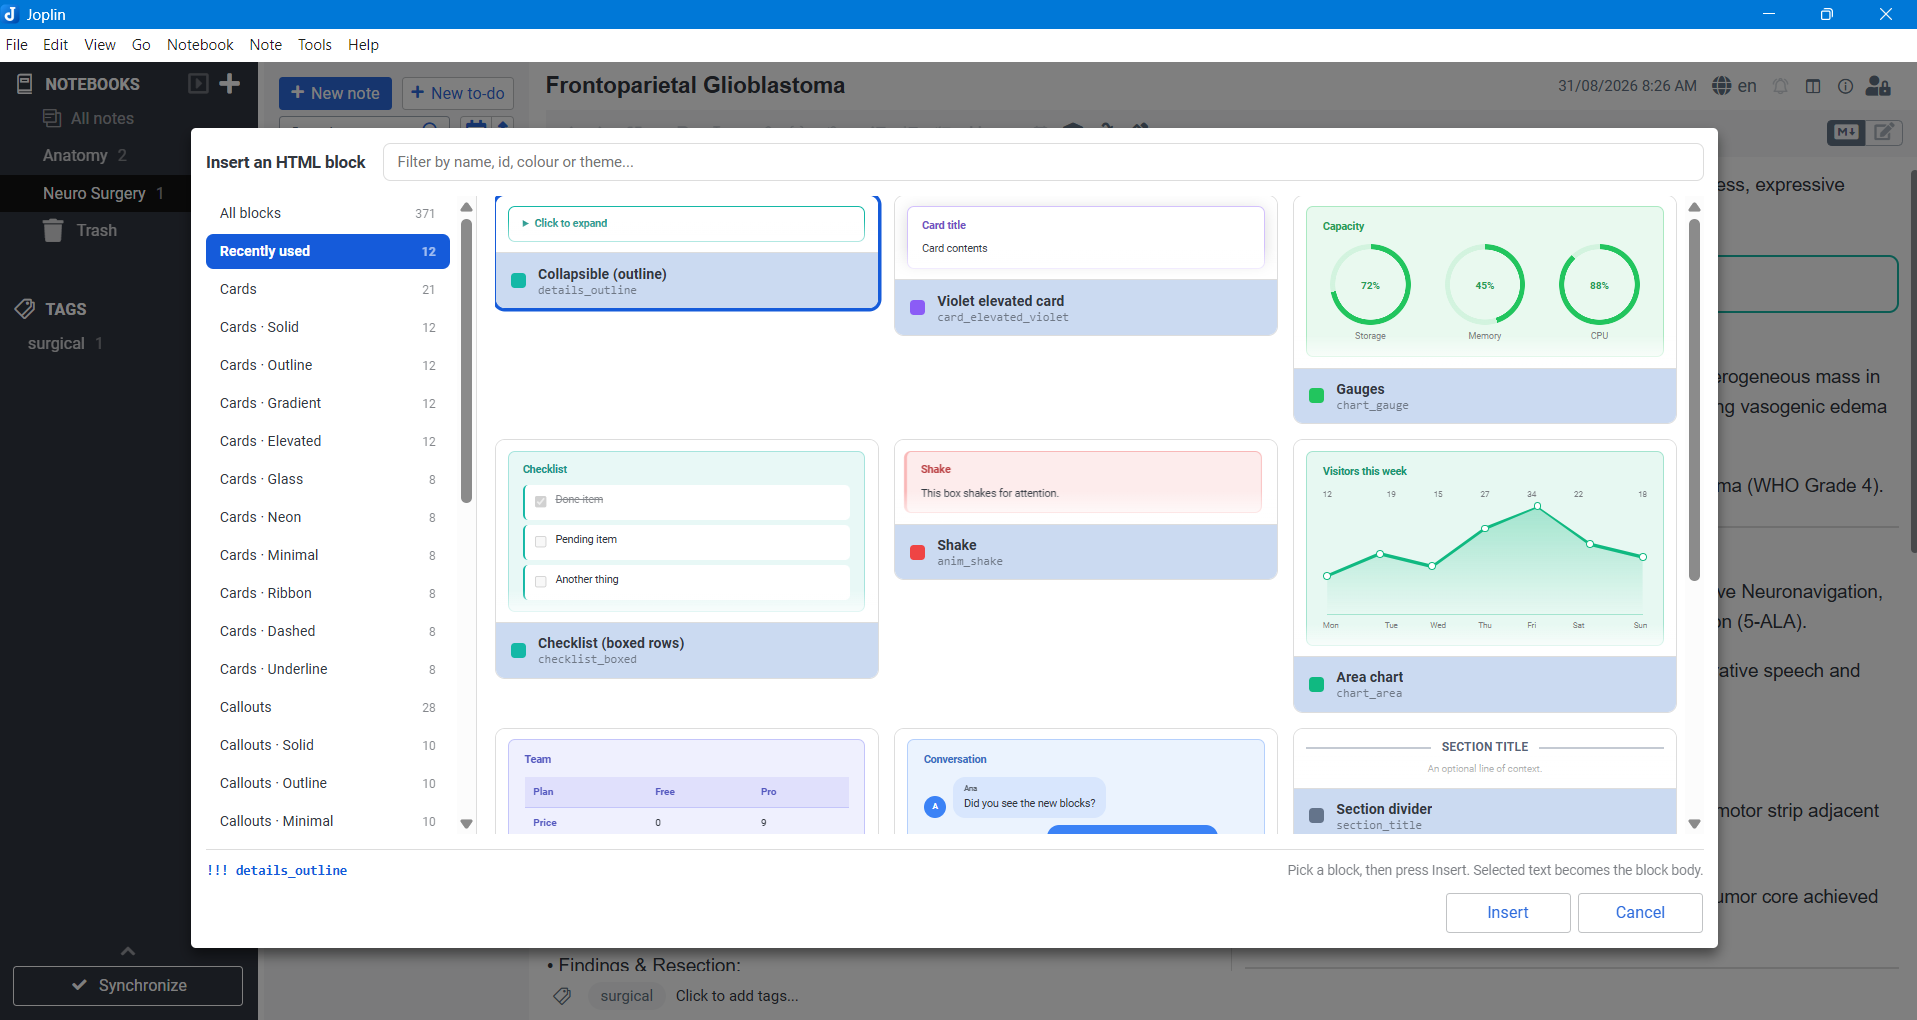Screen dimensions: 1917x1020
Task: Select the Cards category with 21 blocks
Action: 328,289
